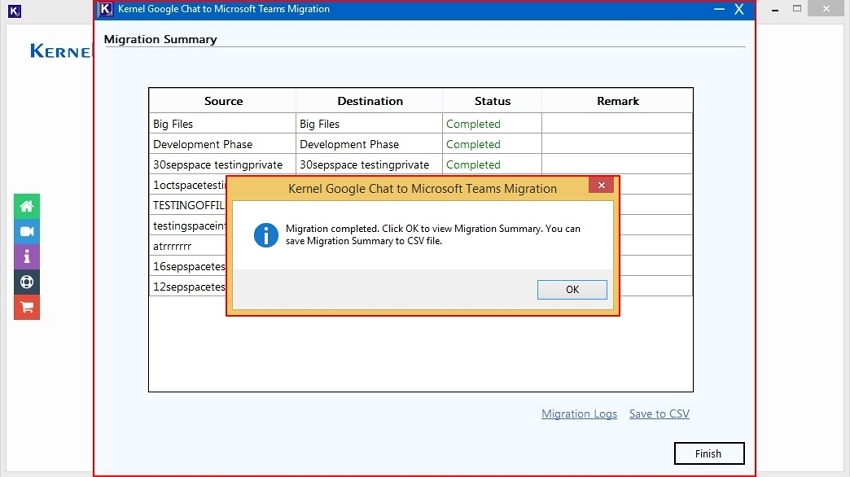Maximize the background main window

(797, 8)
